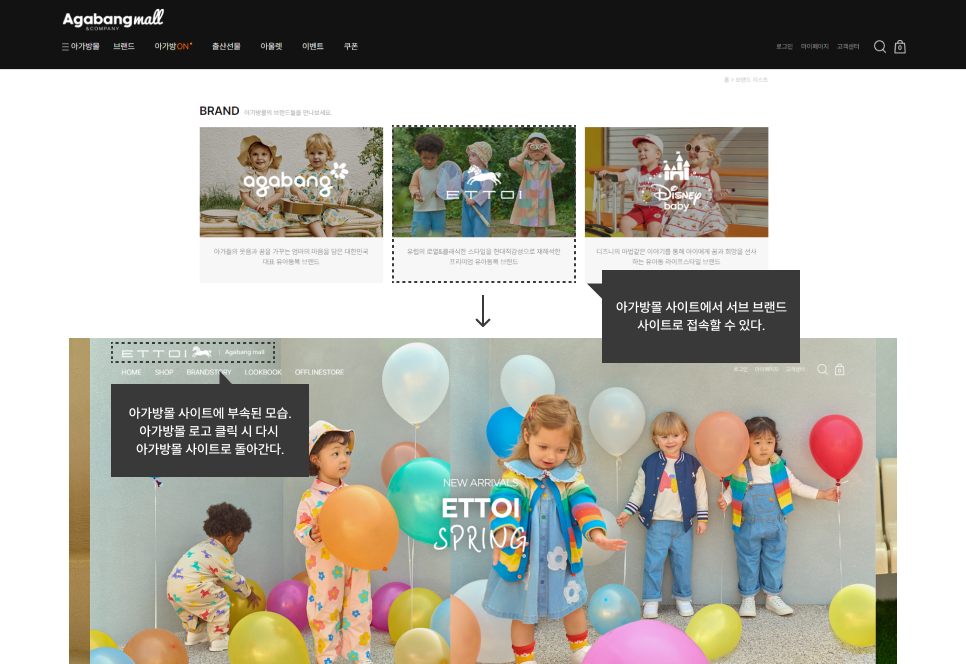Go to the 이벤트 page
966x664 pixels.
[x=313, y=47]
